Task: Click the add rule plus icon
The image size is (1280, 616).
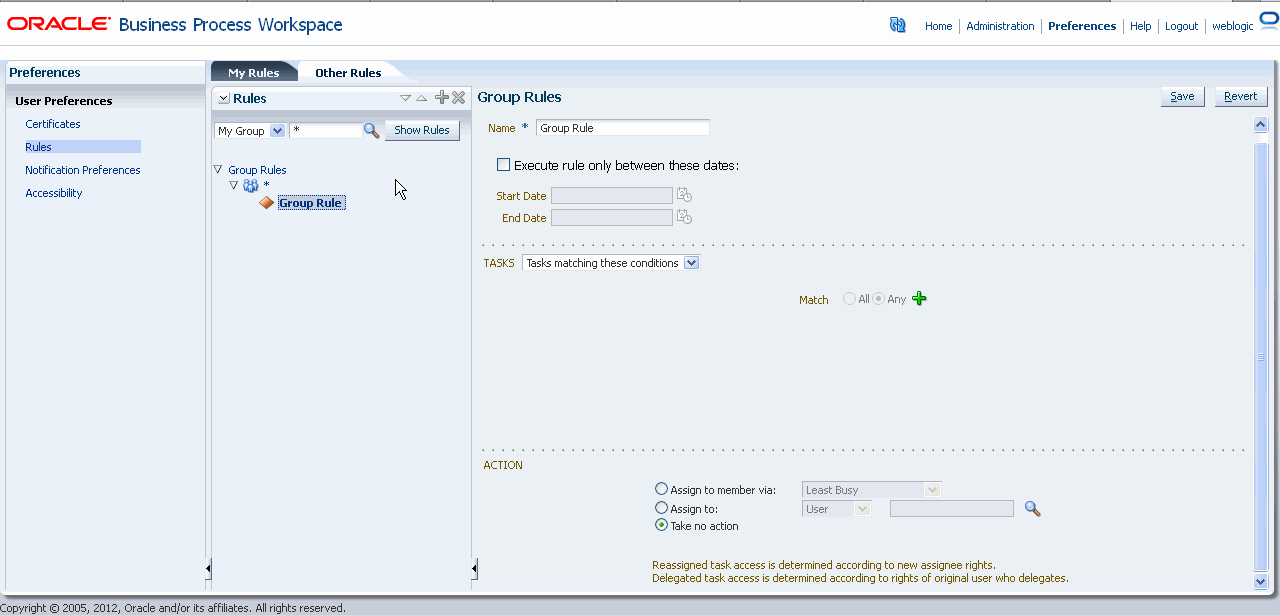Action: (442, 97)
